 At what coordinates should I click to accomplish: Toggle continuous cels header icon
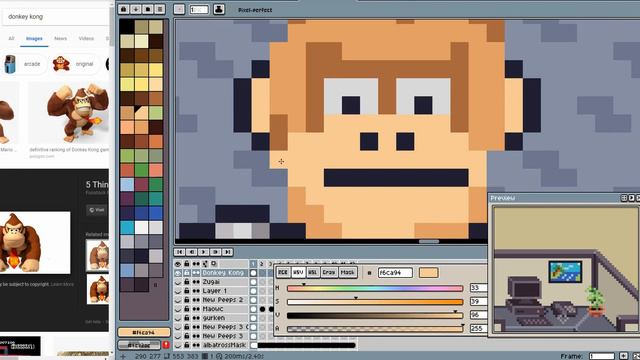tap(196, 264)
